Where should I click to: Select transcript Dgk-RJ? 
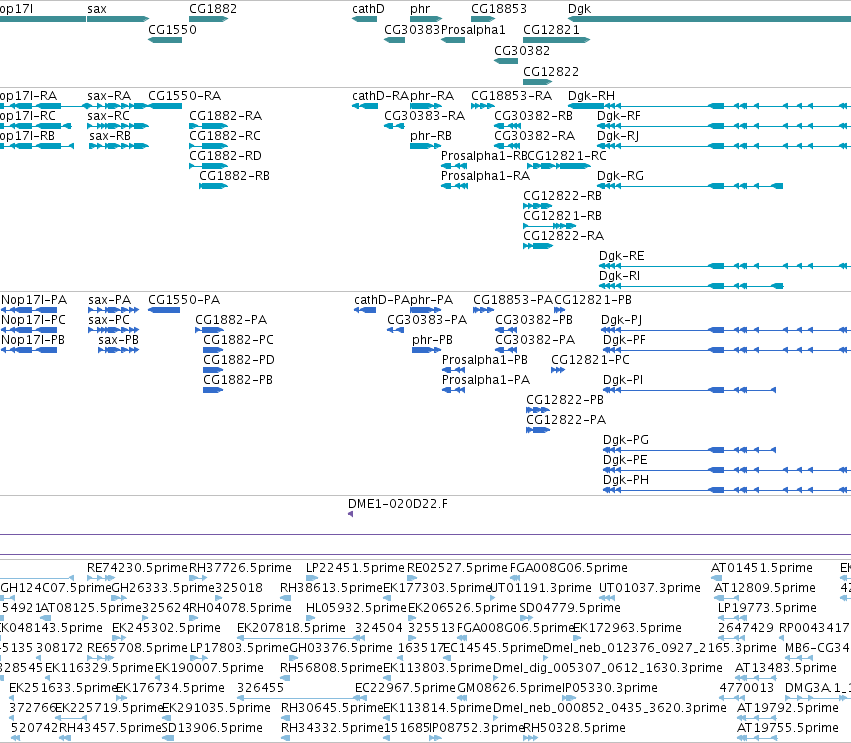tap(618, 136)
